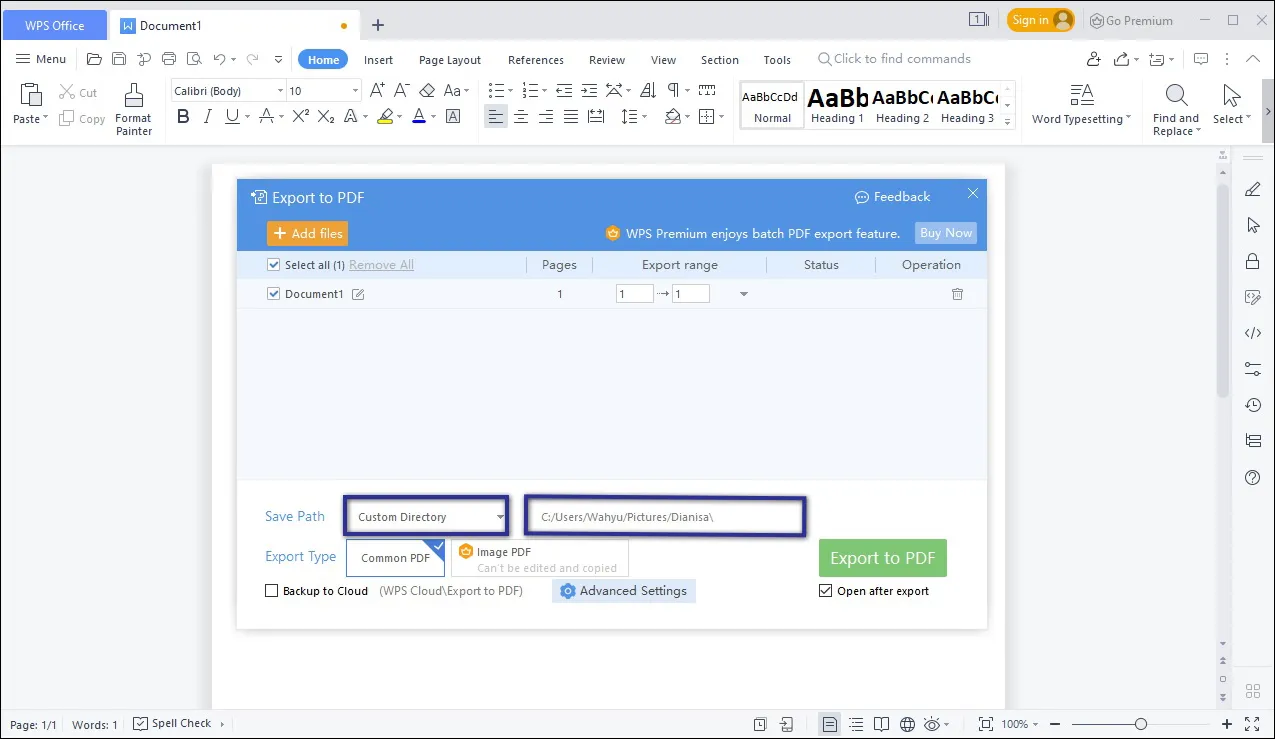Click rename pencil icon beside Document1
The height and width of the screenshot is (739, 1275).
click(x=358, y=294)
